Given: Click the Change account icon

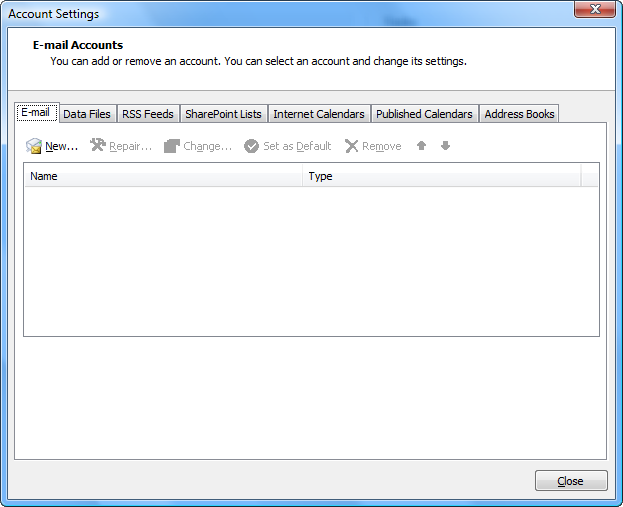Looking at the screenshot, I should pos(172,146).
